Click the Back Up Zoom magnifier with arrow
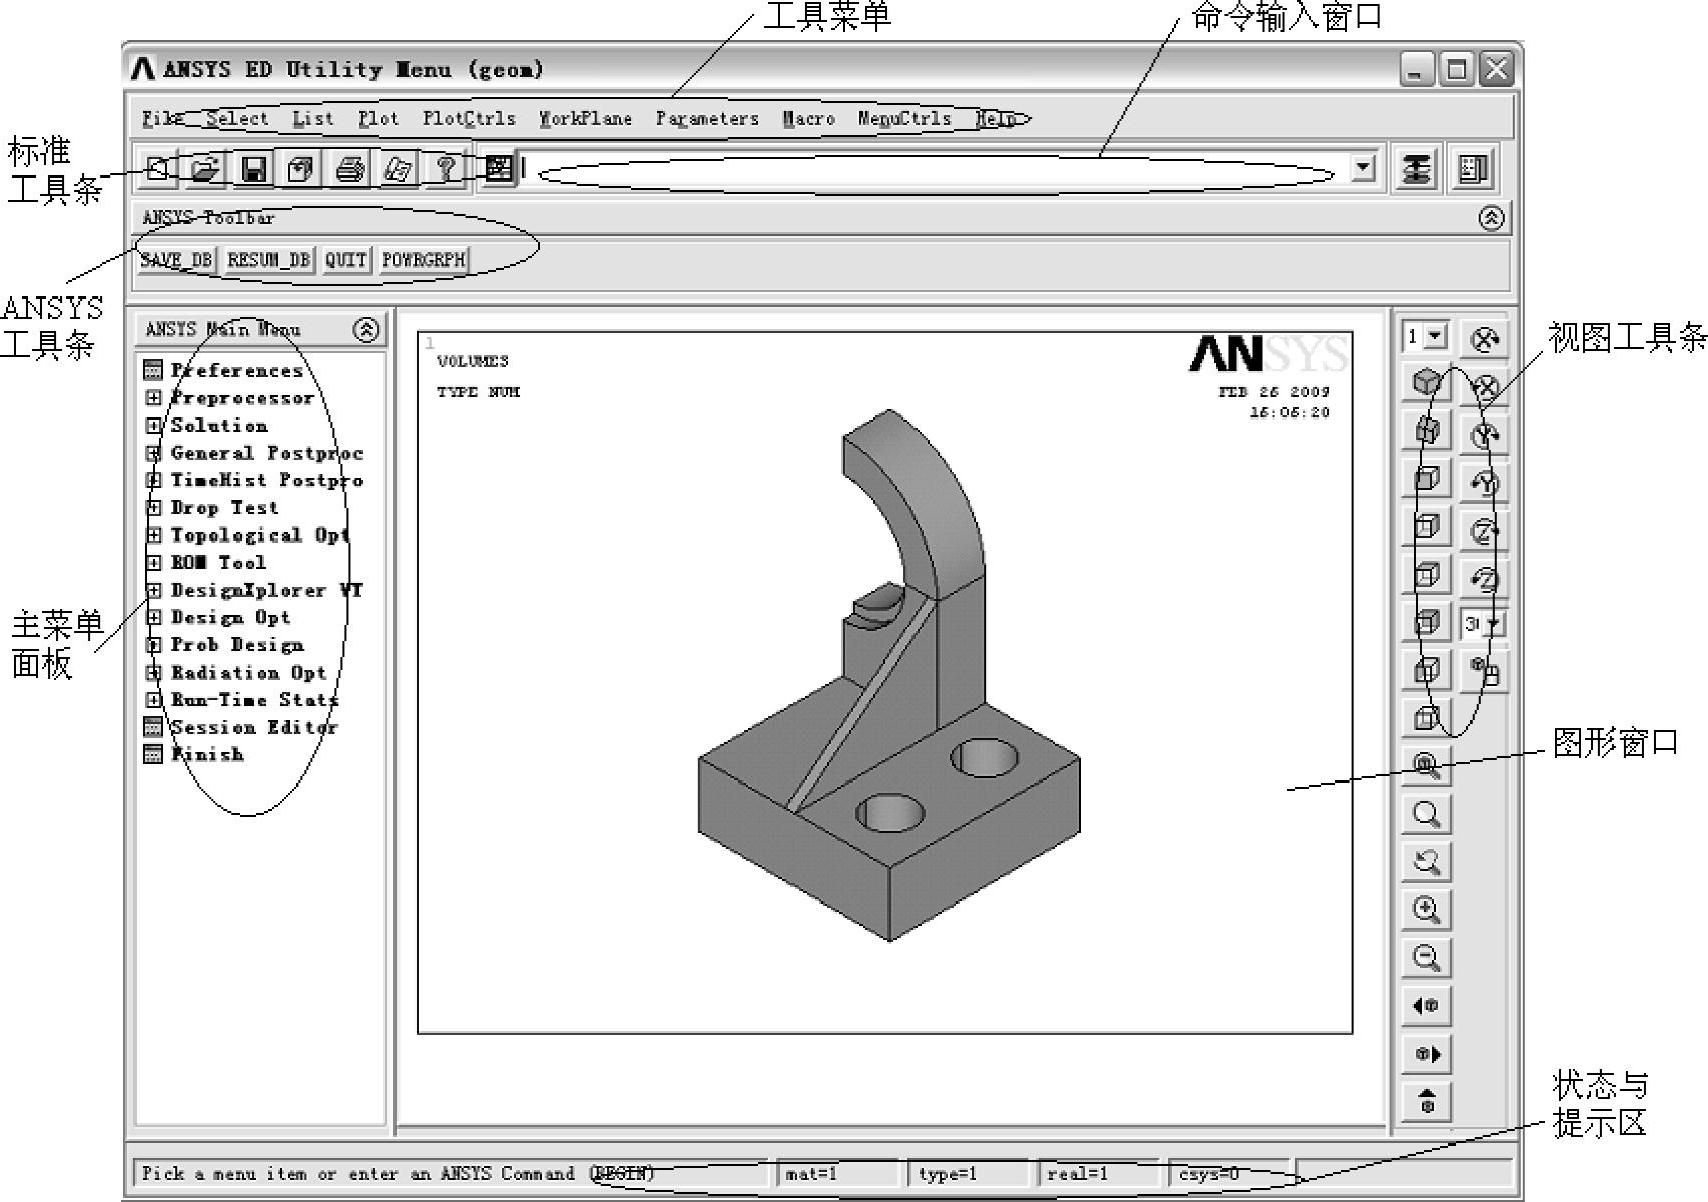 1427,862
